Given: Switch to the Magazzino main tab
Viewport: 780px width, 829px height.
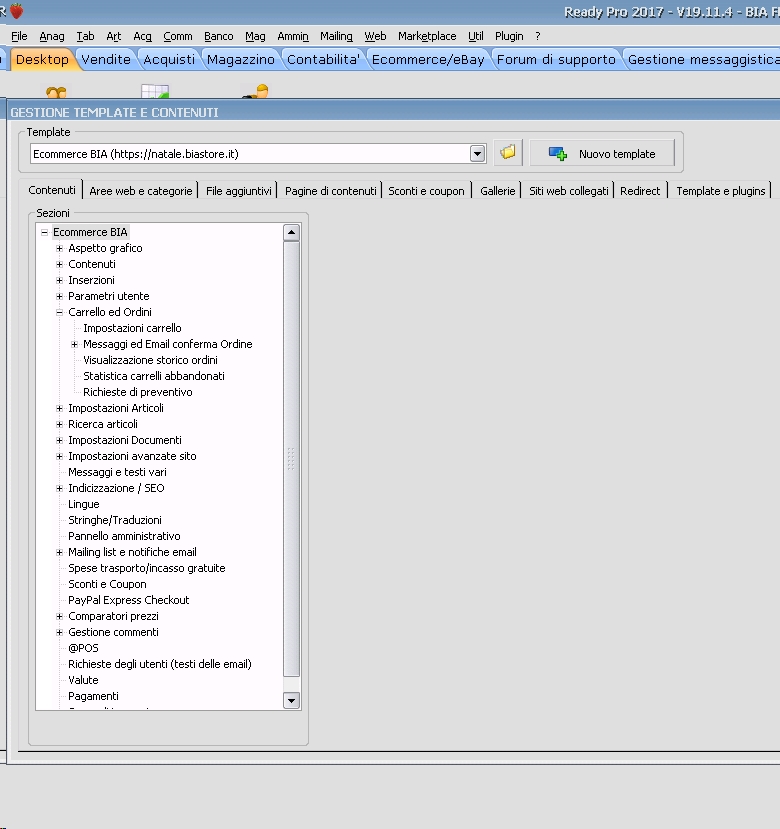Looking at the screenshot, I should [x=240, y=59].
